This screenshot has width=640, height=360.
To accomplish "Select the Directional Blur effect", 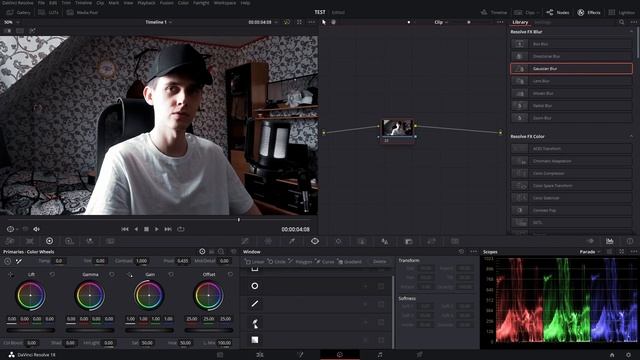I will tap(571, 56).
